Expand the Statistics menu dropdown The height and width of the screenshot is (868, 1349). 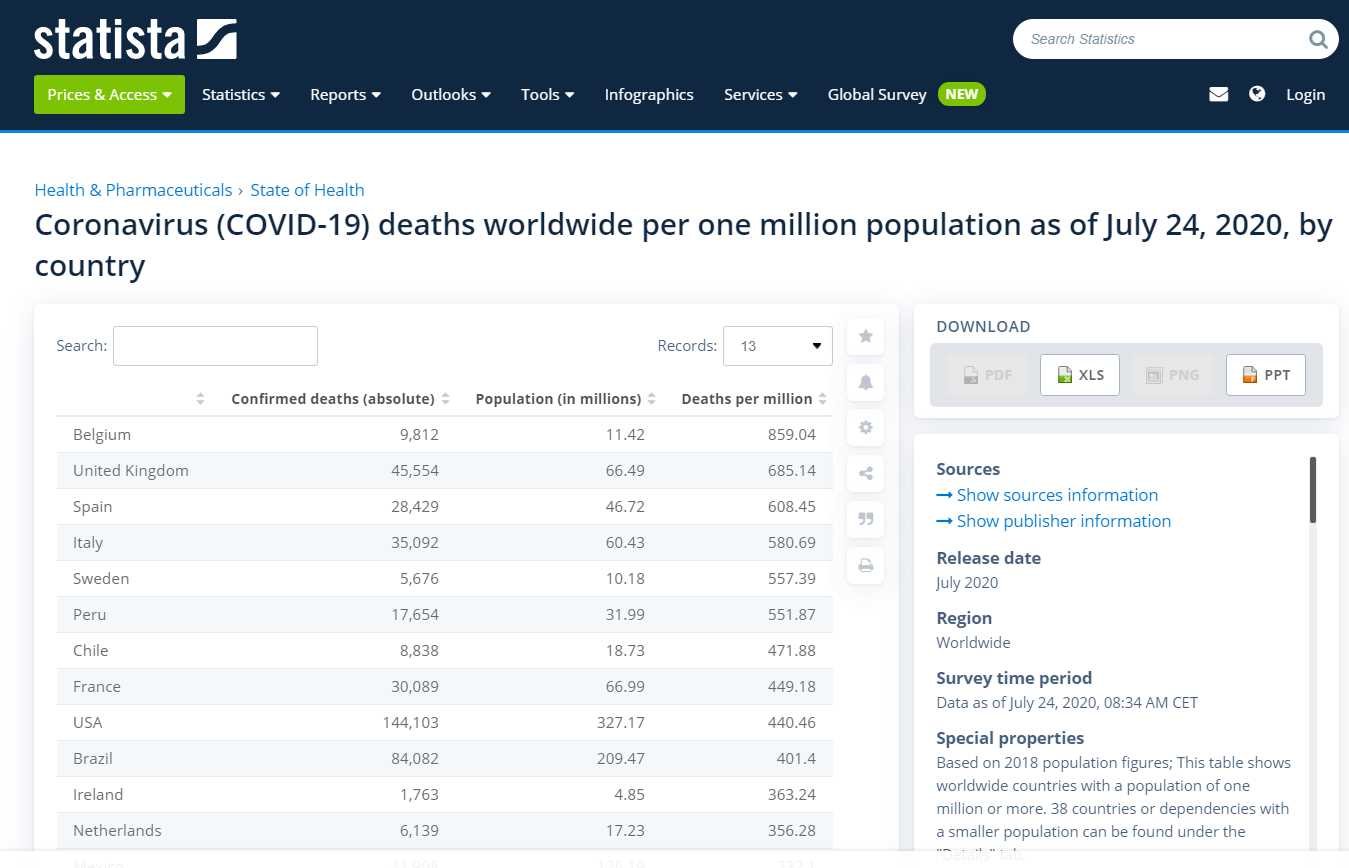pos(240,94)
